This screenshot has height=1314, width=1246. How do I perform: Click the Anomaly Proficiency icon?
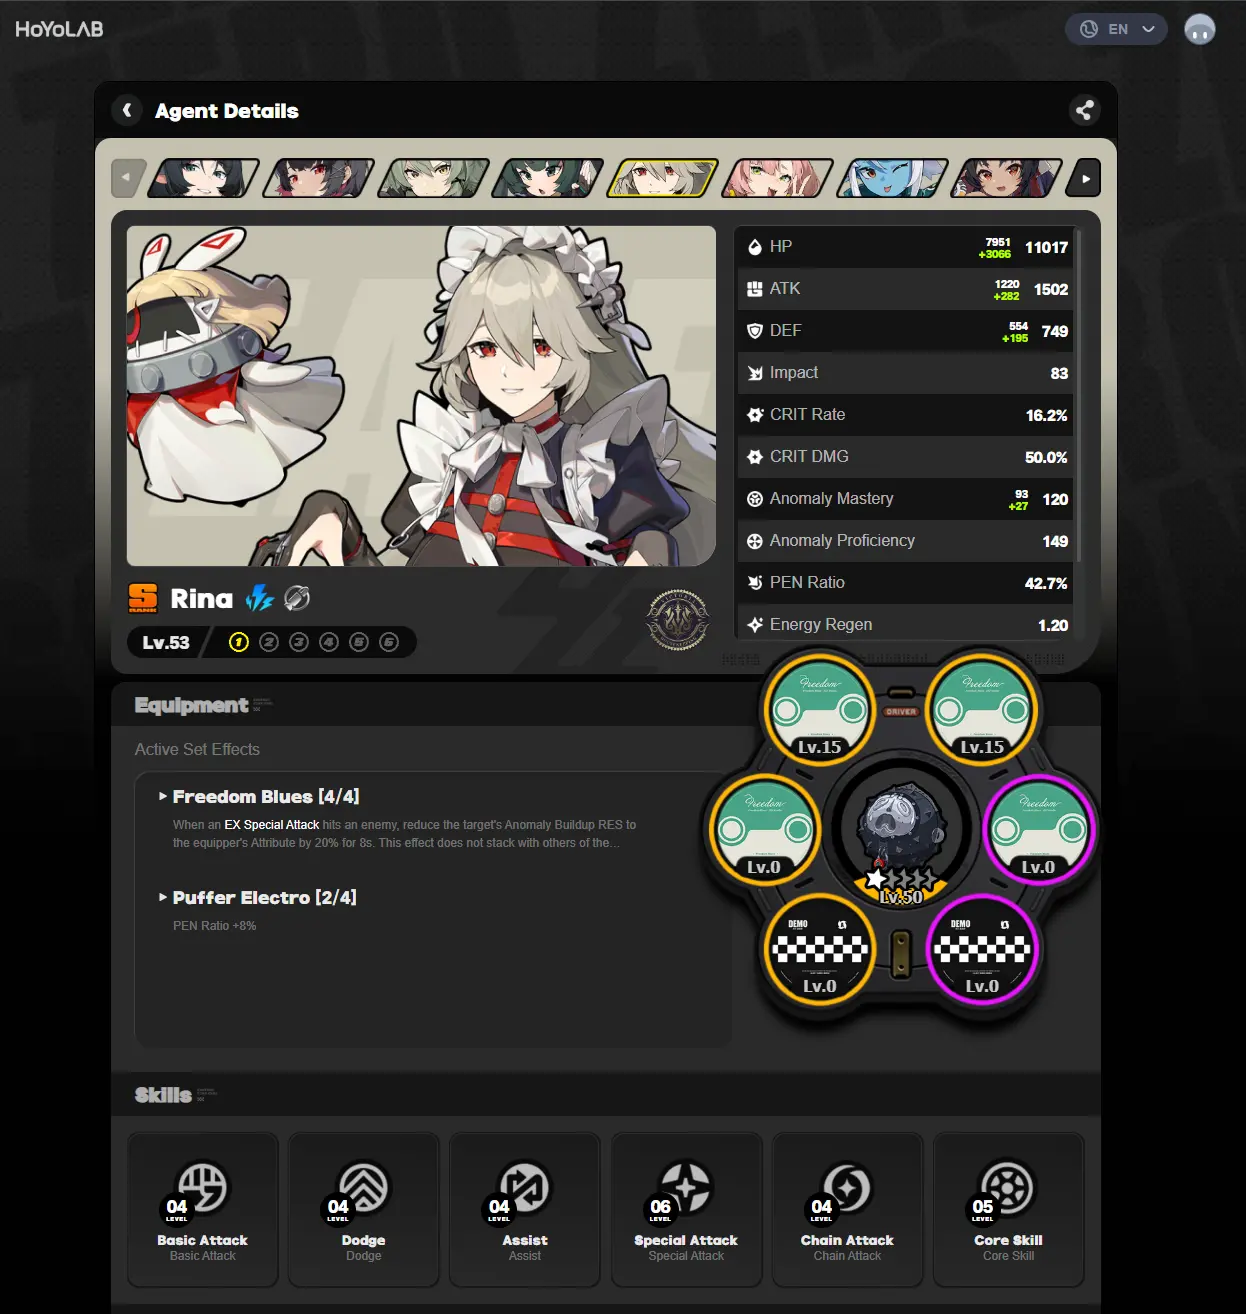[x=755, y=541]
